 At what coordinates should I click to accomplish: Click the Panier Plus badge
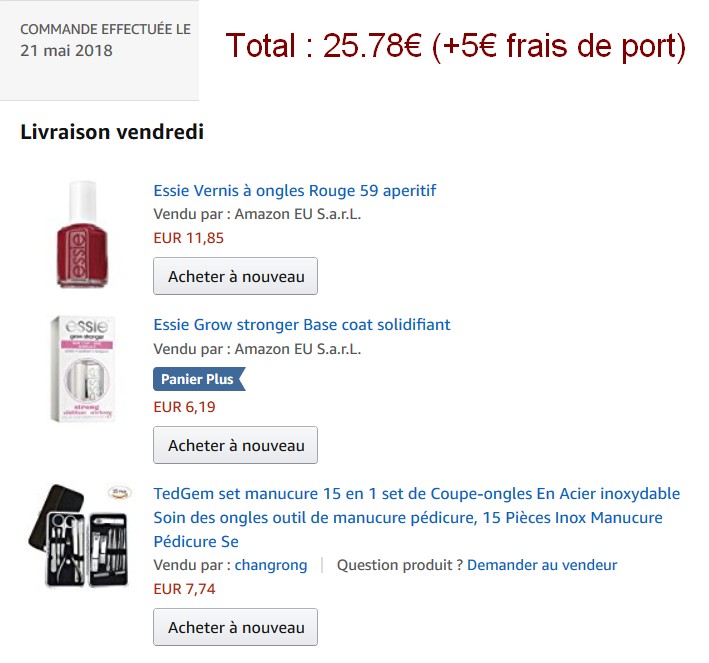[x=199, y=379]
